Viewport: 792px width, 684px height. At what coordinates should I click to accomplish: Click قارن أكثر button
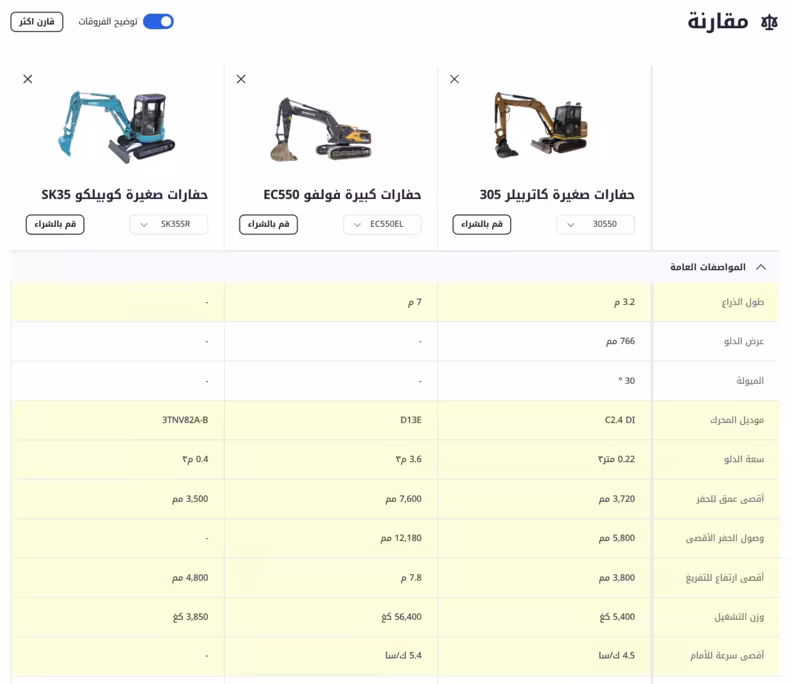pos(37,21)
